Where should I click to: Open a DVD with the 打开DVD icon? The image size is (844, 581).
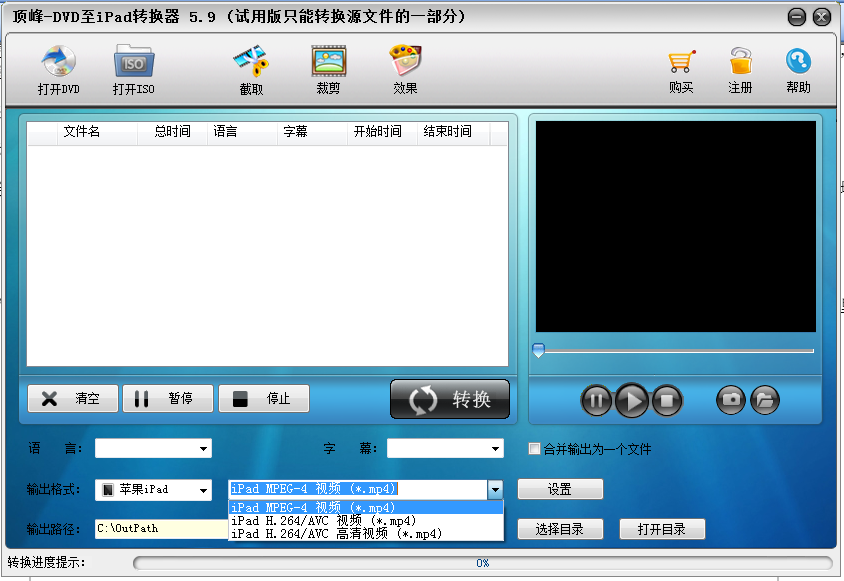click(x=58, y=69)
